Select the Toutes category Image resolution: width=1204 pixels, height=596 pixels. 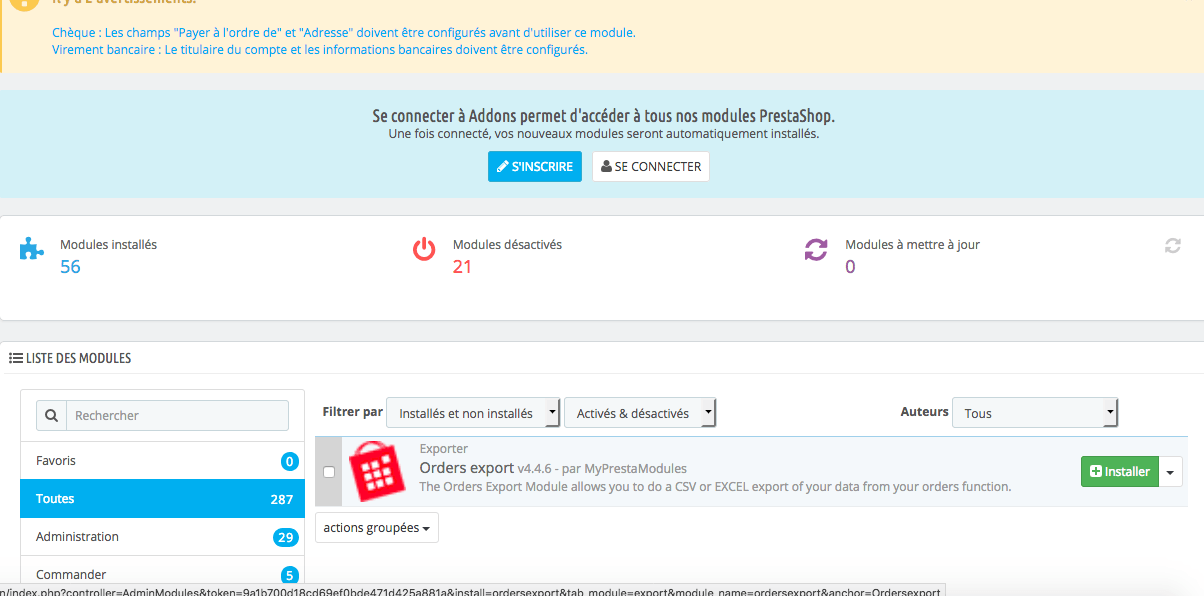click(x=162, y=499)
